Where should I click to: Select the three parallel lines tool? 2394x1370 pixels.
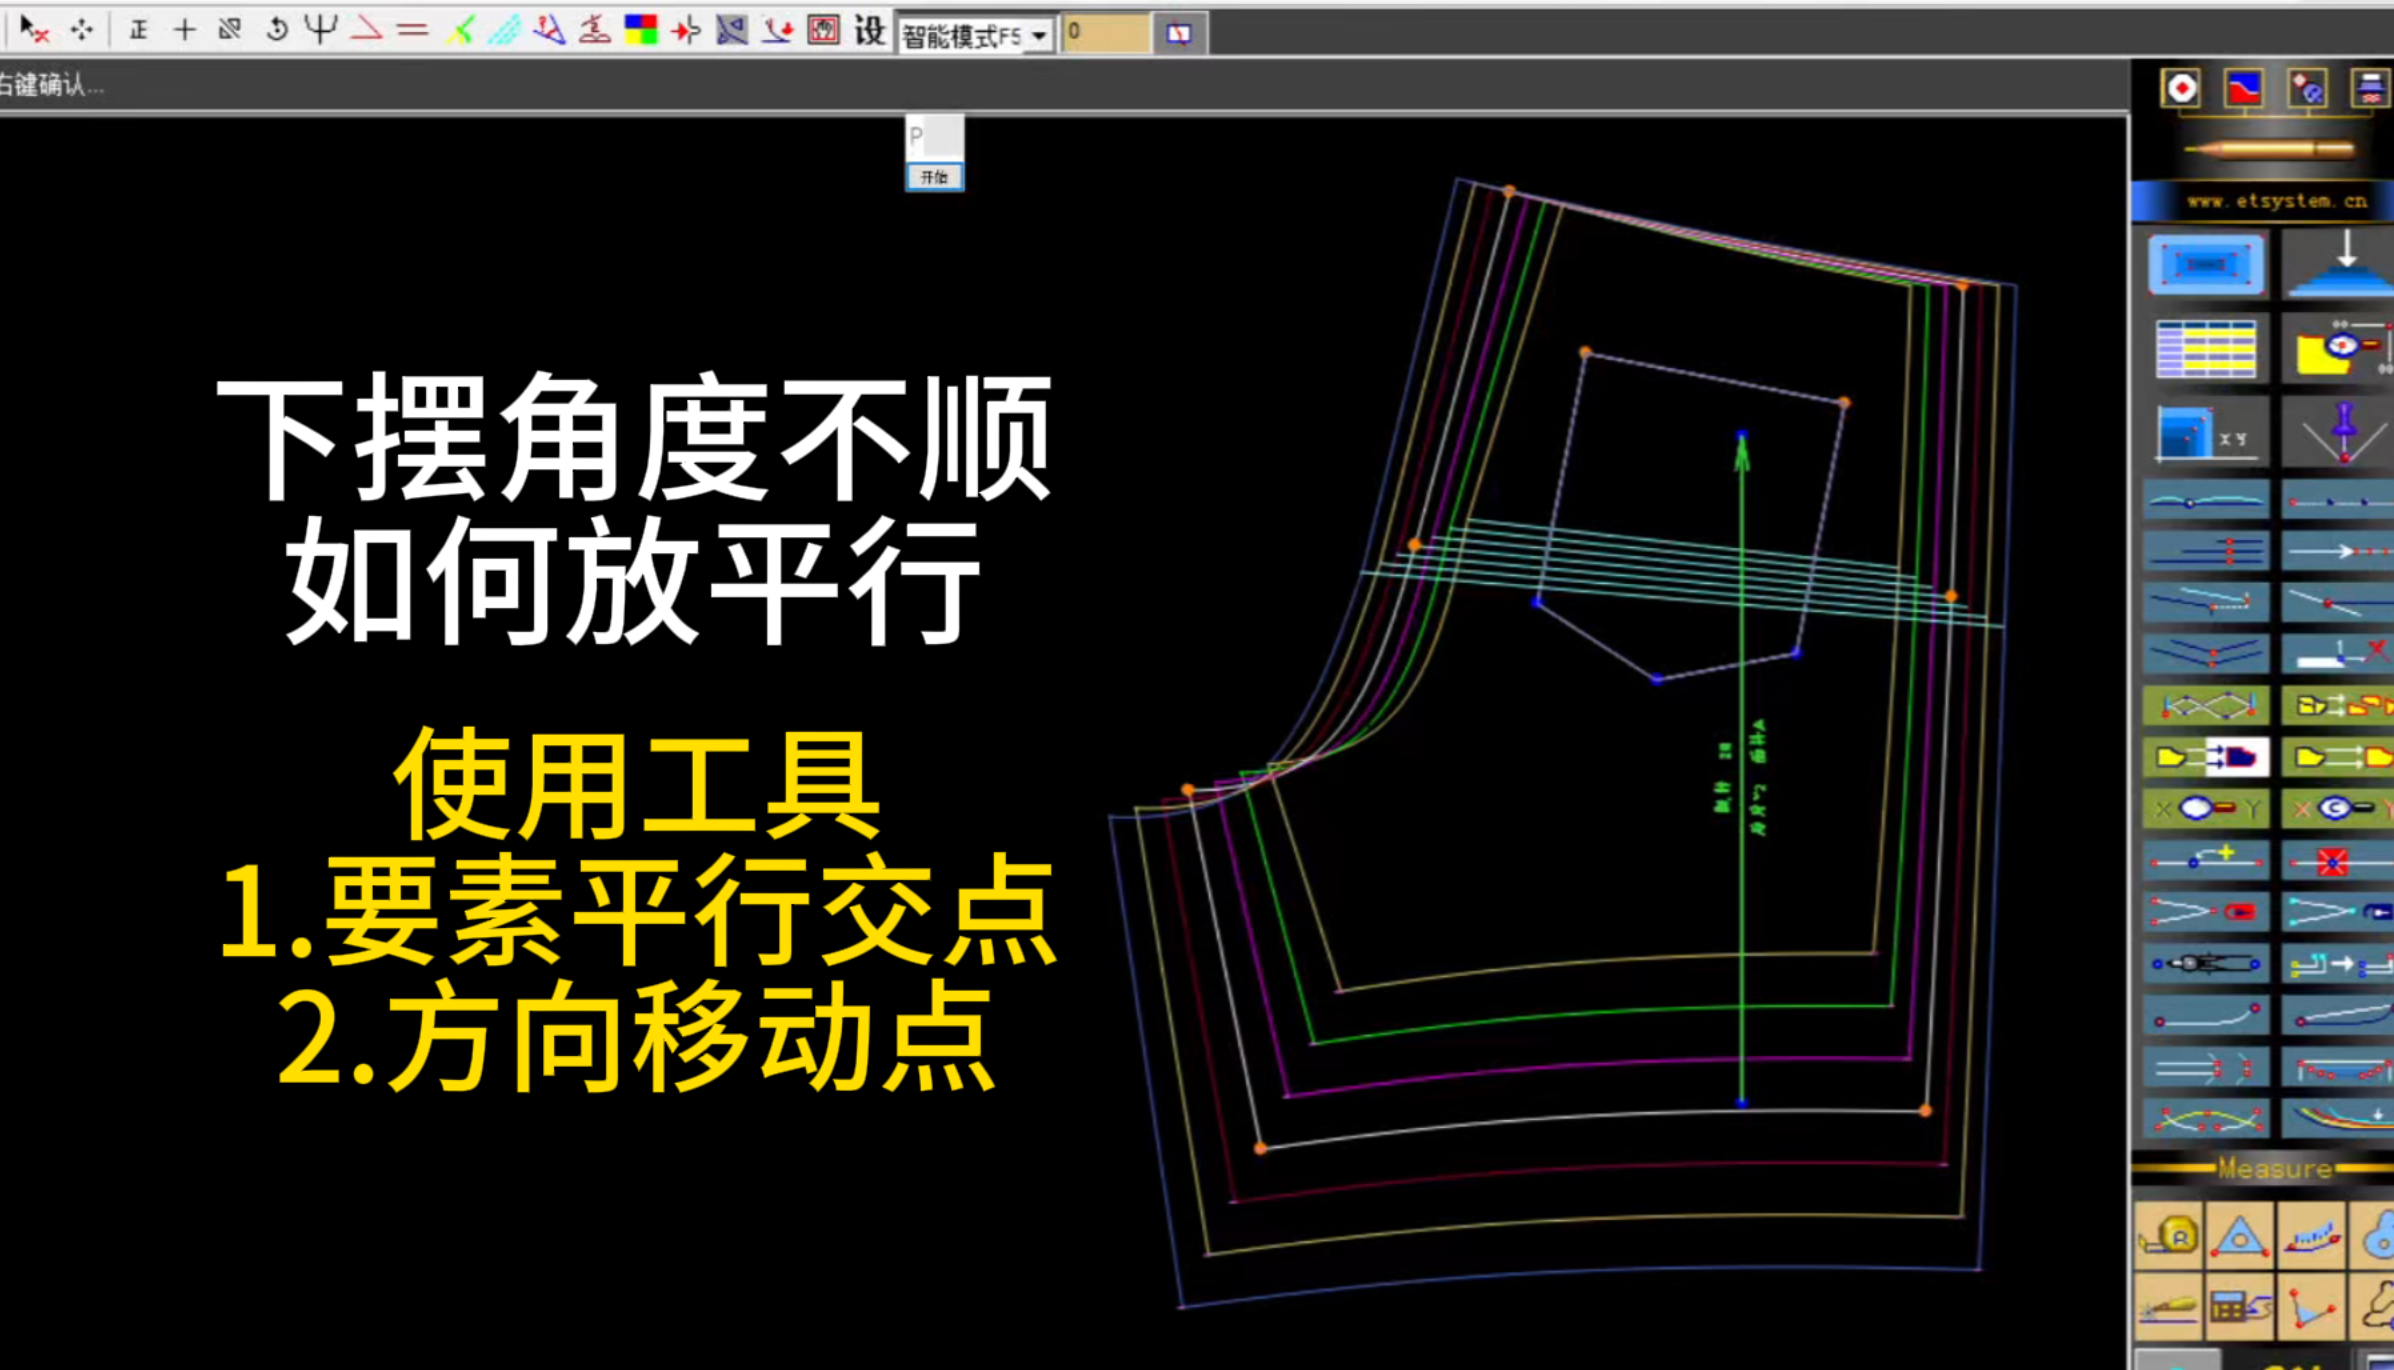point(2206,550)
